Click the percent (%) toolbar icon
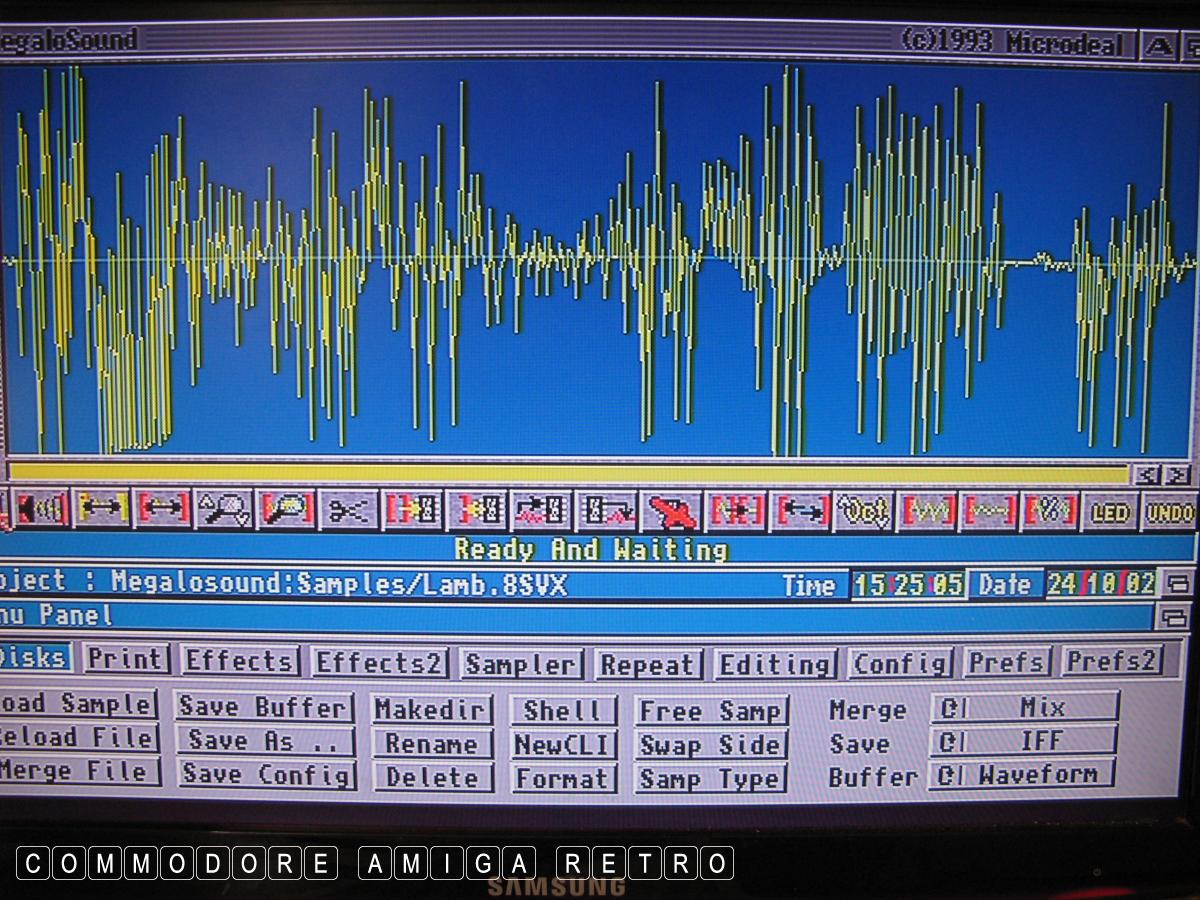 [1048, 512]
